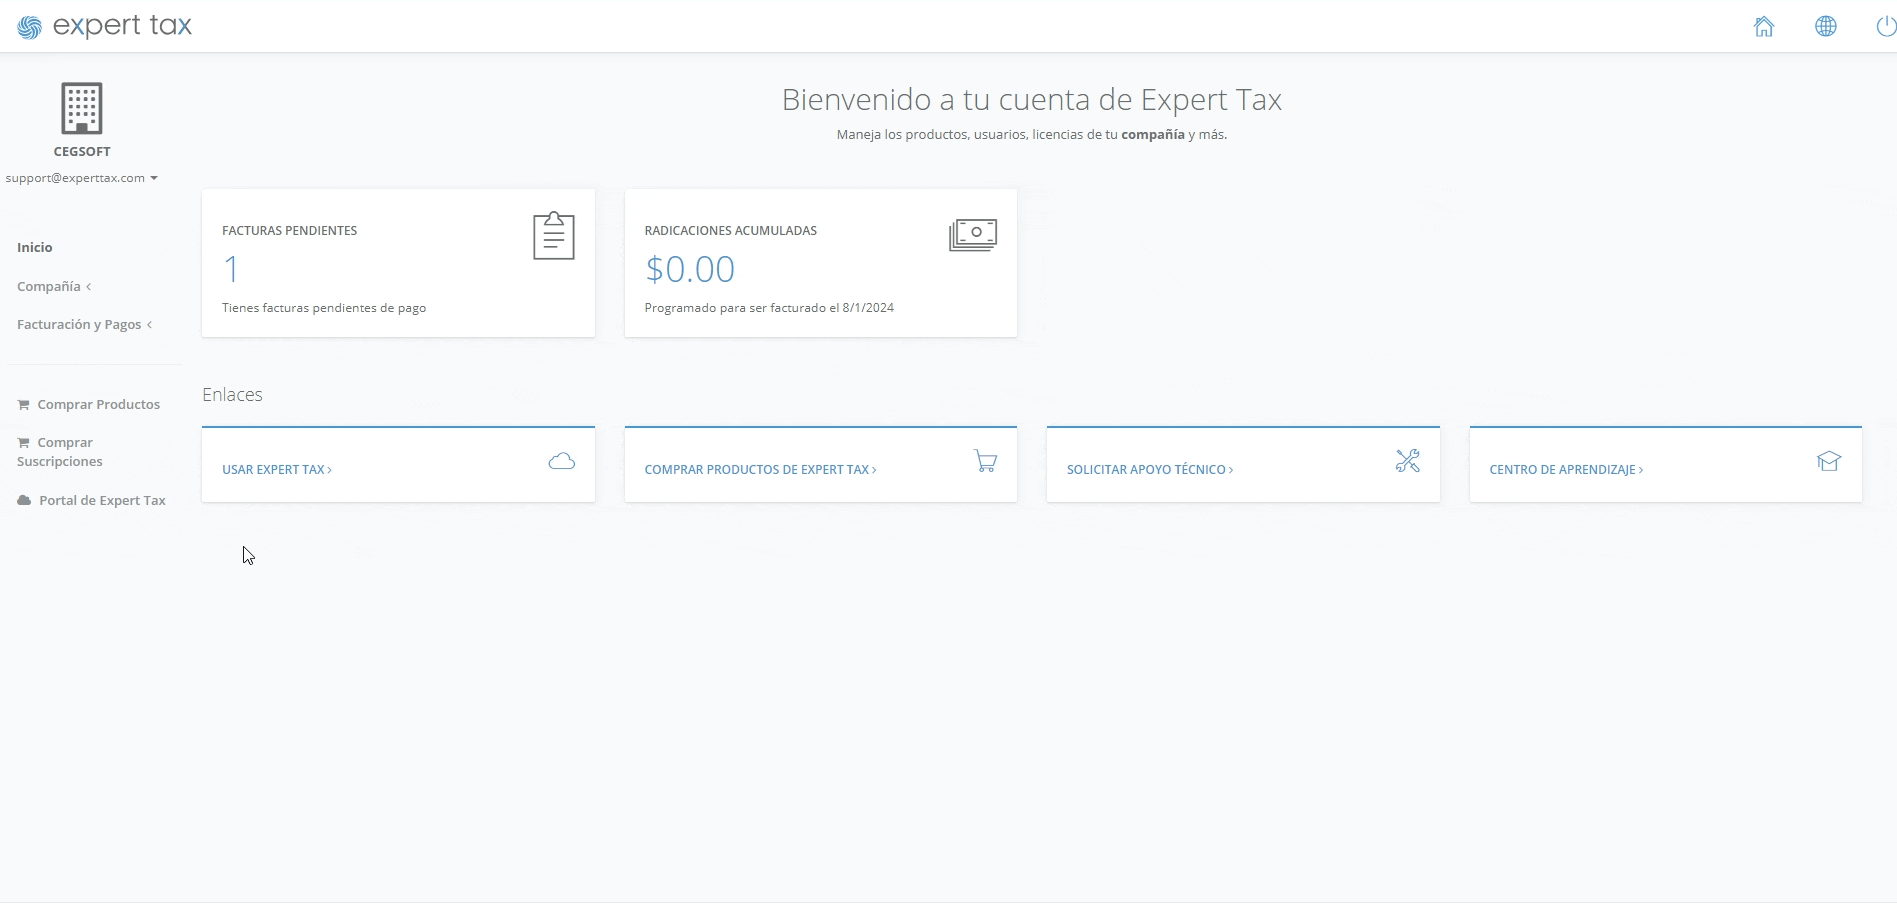Open the globe language icon

pos(1826,27)
